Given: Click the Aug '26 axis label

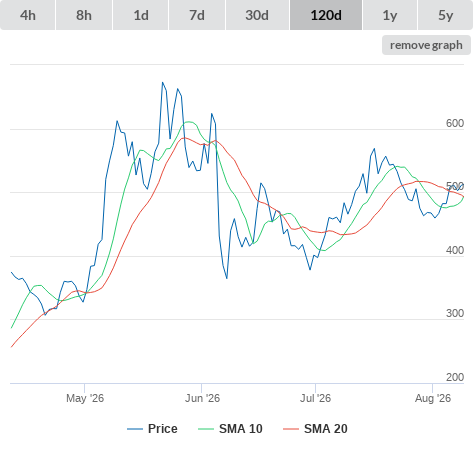Looking at the screenshot, I should click(433, 398).
